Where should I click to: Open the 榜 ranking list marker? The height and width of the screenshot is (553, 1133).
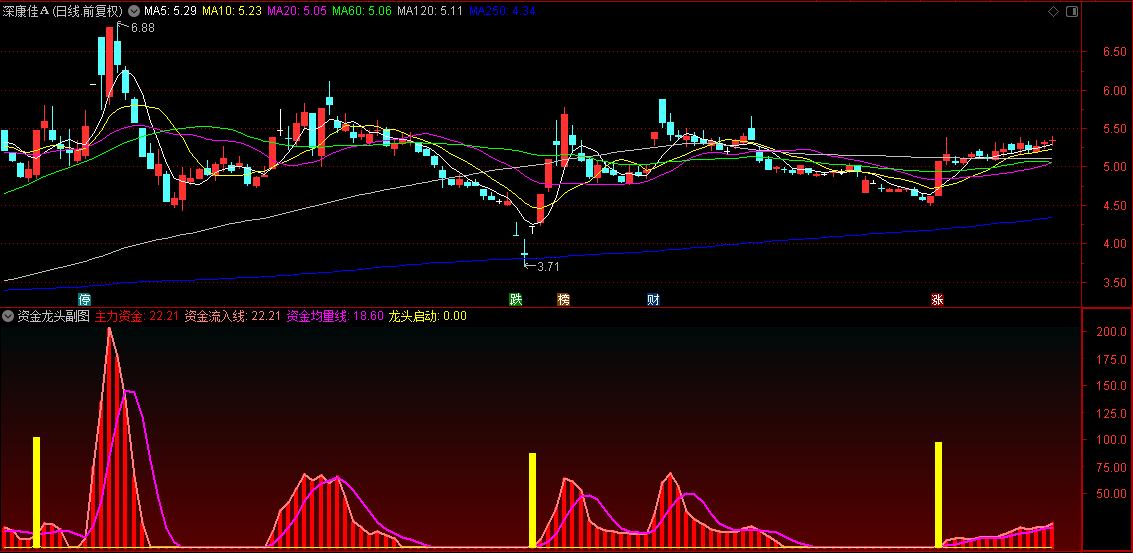(x=563, y=299)
